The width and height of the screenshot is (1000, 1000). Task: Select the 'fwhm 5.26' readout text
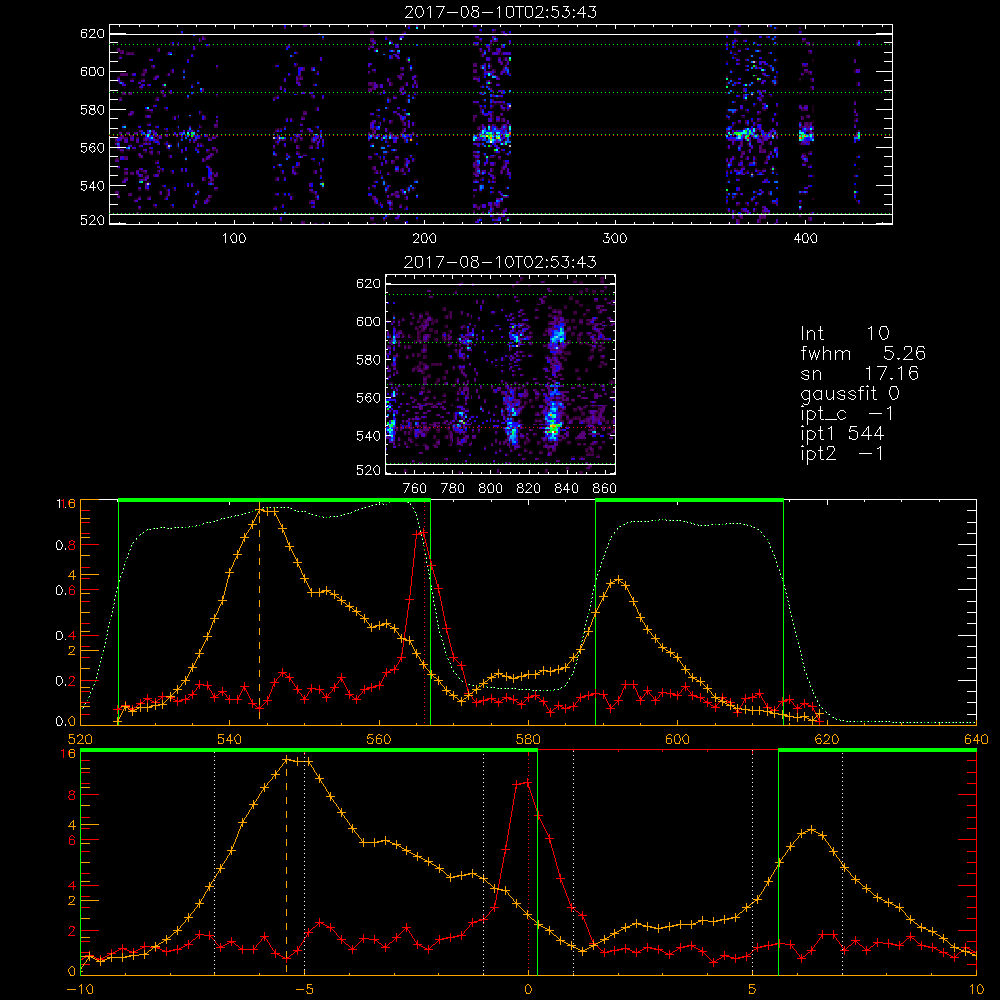coord(863,353)
